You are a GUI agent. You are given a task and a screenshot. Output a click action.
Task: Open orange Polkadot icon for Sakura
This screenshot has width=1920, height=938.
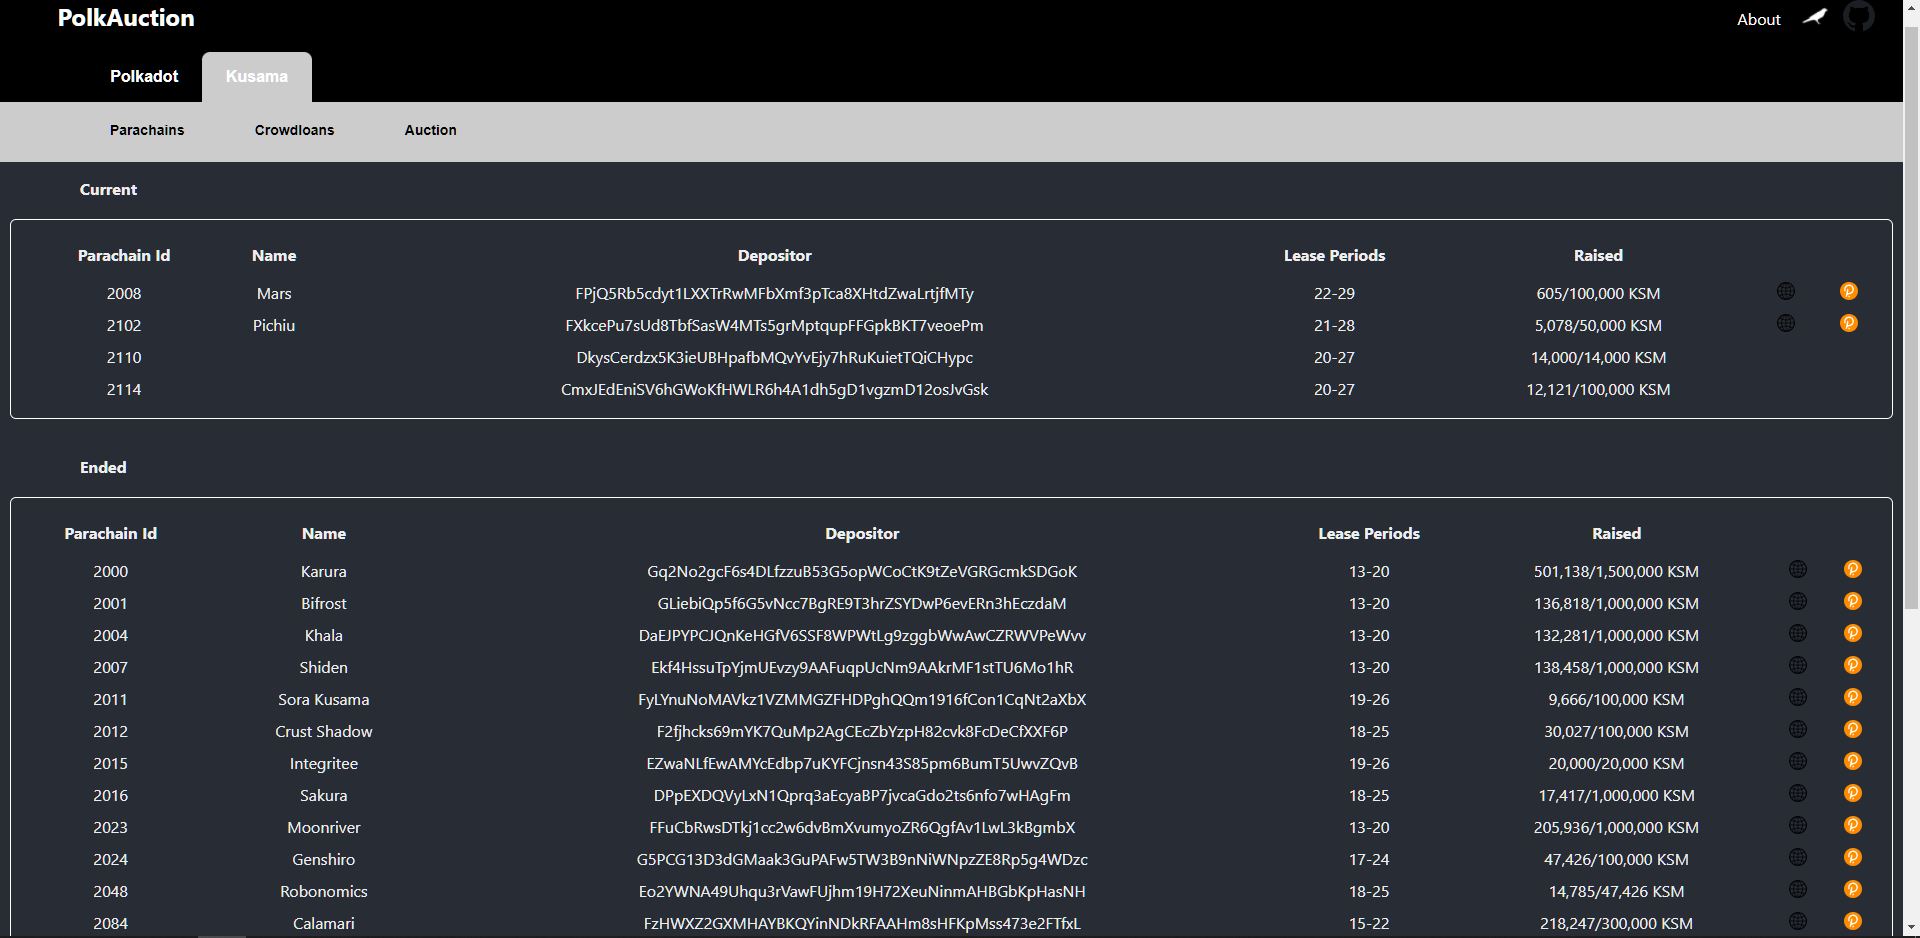[1853, 793]
